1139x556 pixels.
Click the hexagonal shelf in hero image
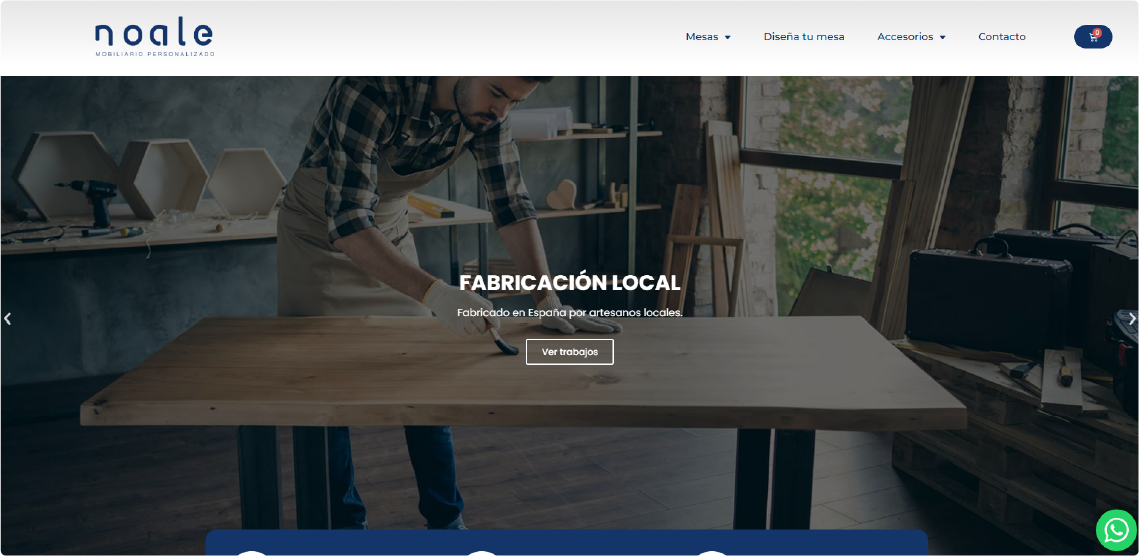163,177
